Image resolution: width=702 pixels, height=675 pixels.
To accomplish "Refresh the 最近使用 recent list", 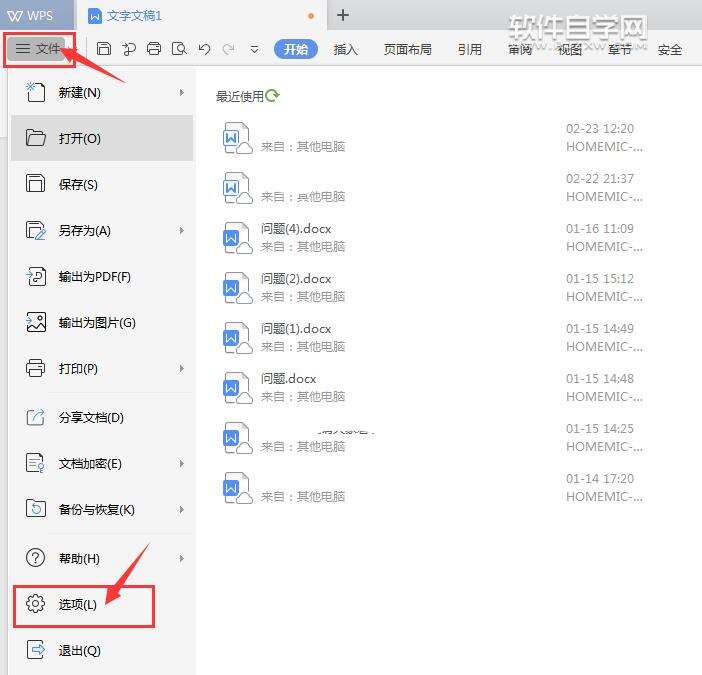I will 272,95.
